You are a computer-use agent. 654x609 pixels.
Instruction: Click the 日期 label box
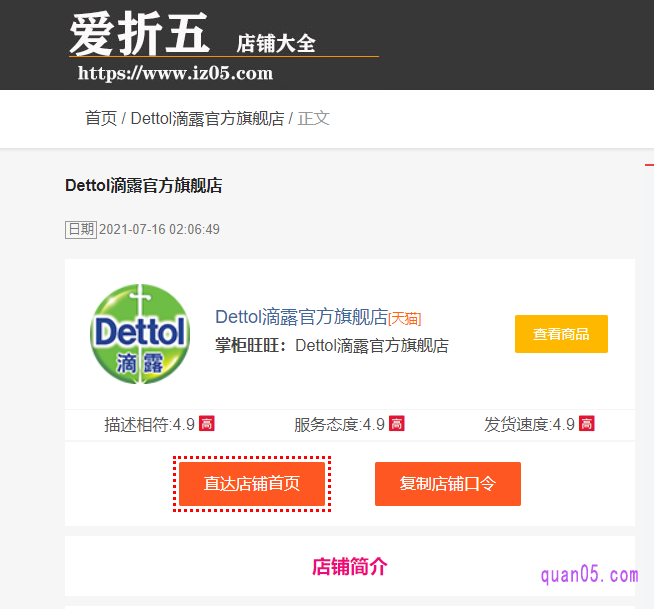pos(81,229)
